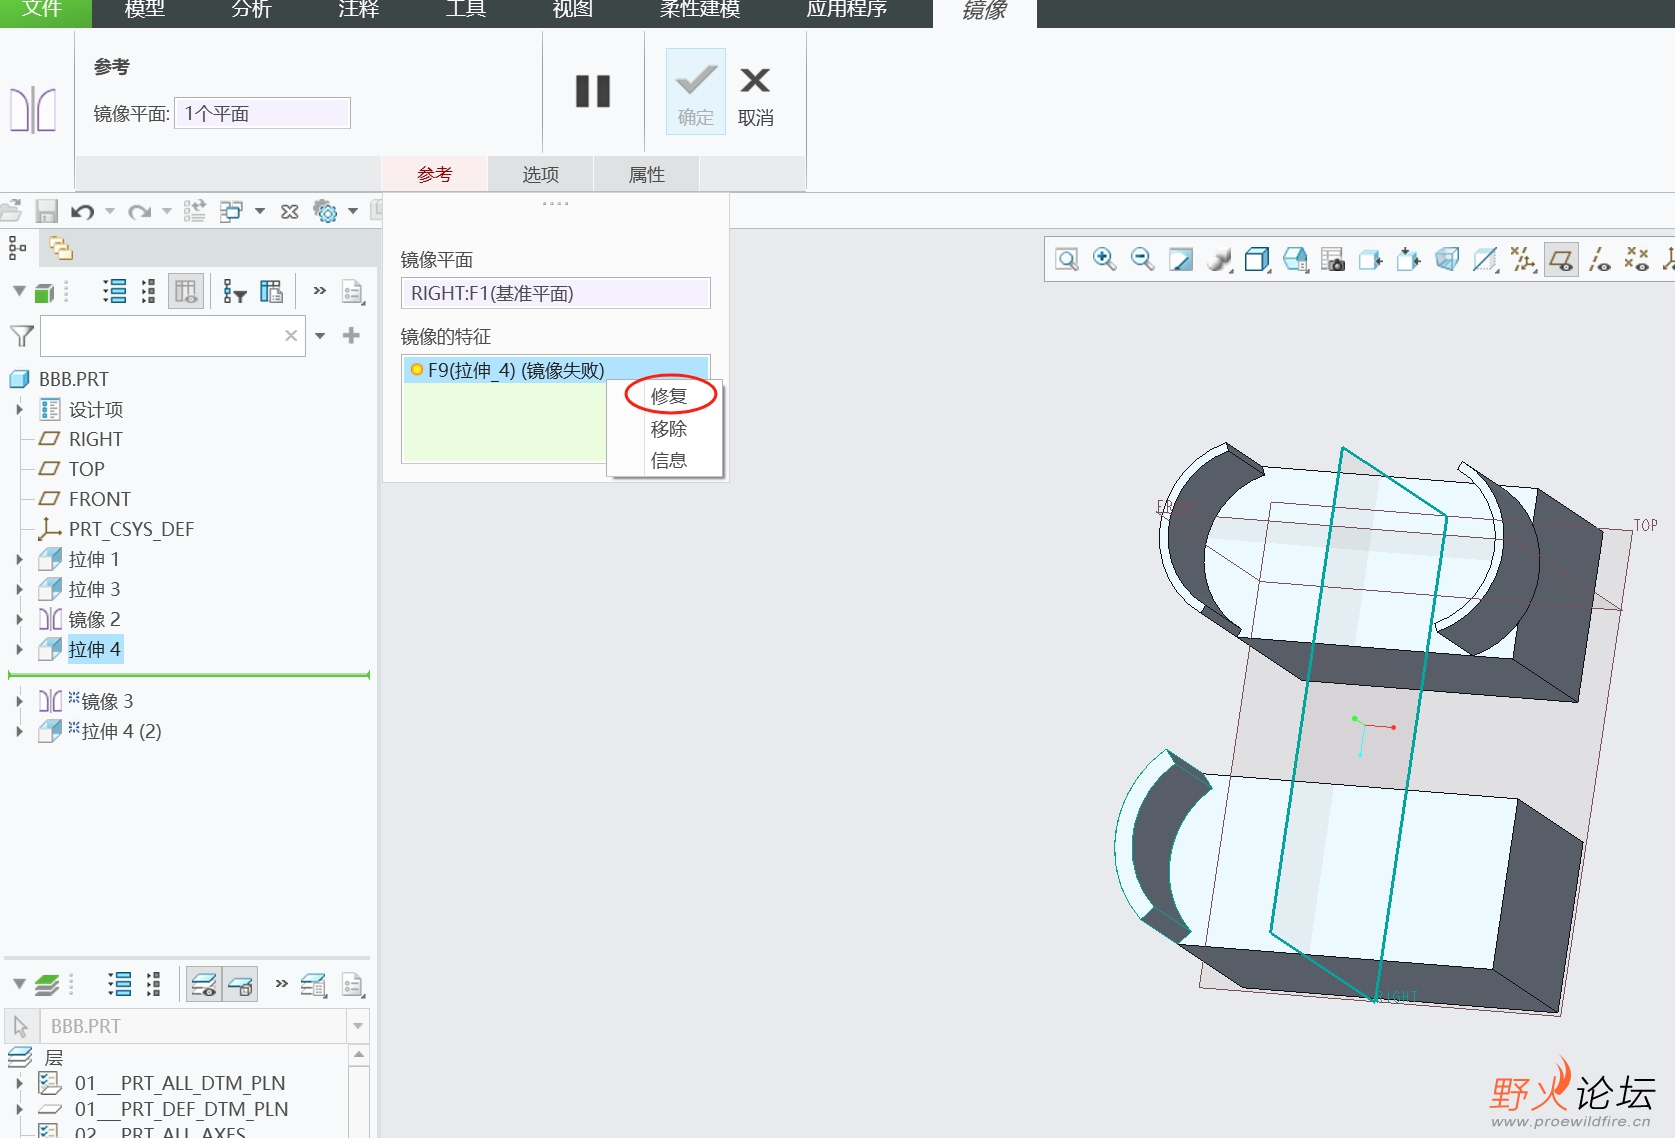Click the Zoom Out magnifier icon
1675x1138 pixels.
[1143, 260]
